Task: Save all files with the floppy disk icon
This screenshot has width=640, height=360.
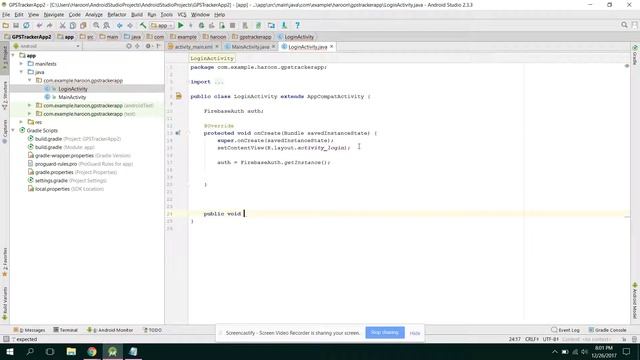Action: [x=16, y=25]
